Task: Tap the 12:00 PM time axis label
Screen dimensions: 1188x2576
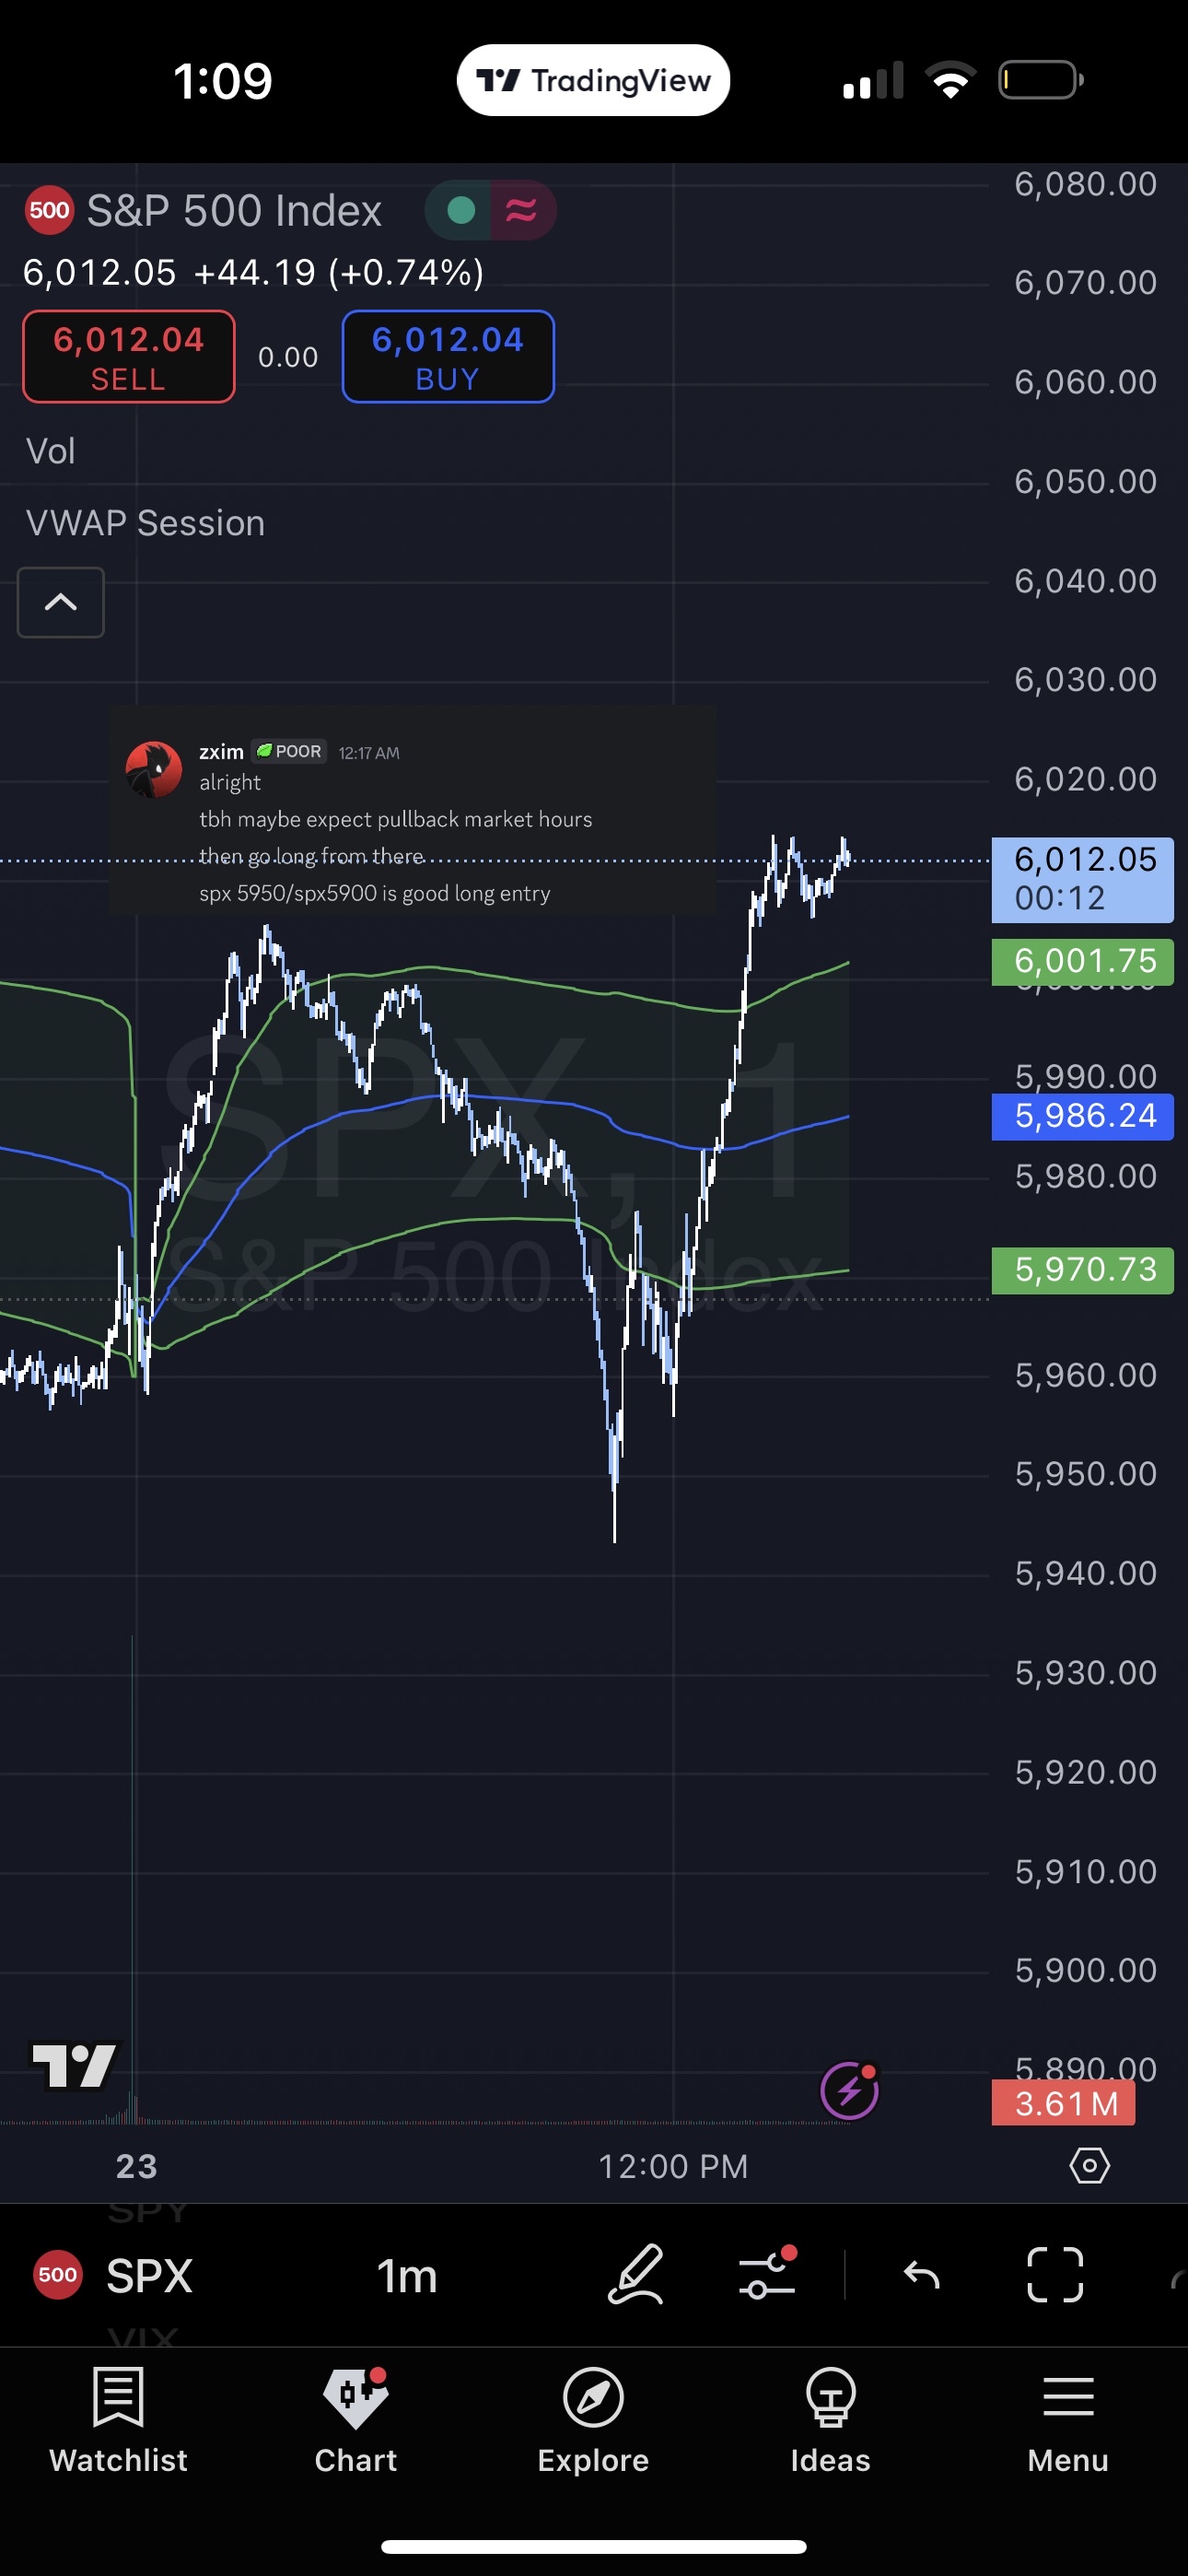Action: pyautogui.click(x=673, y=2166)
